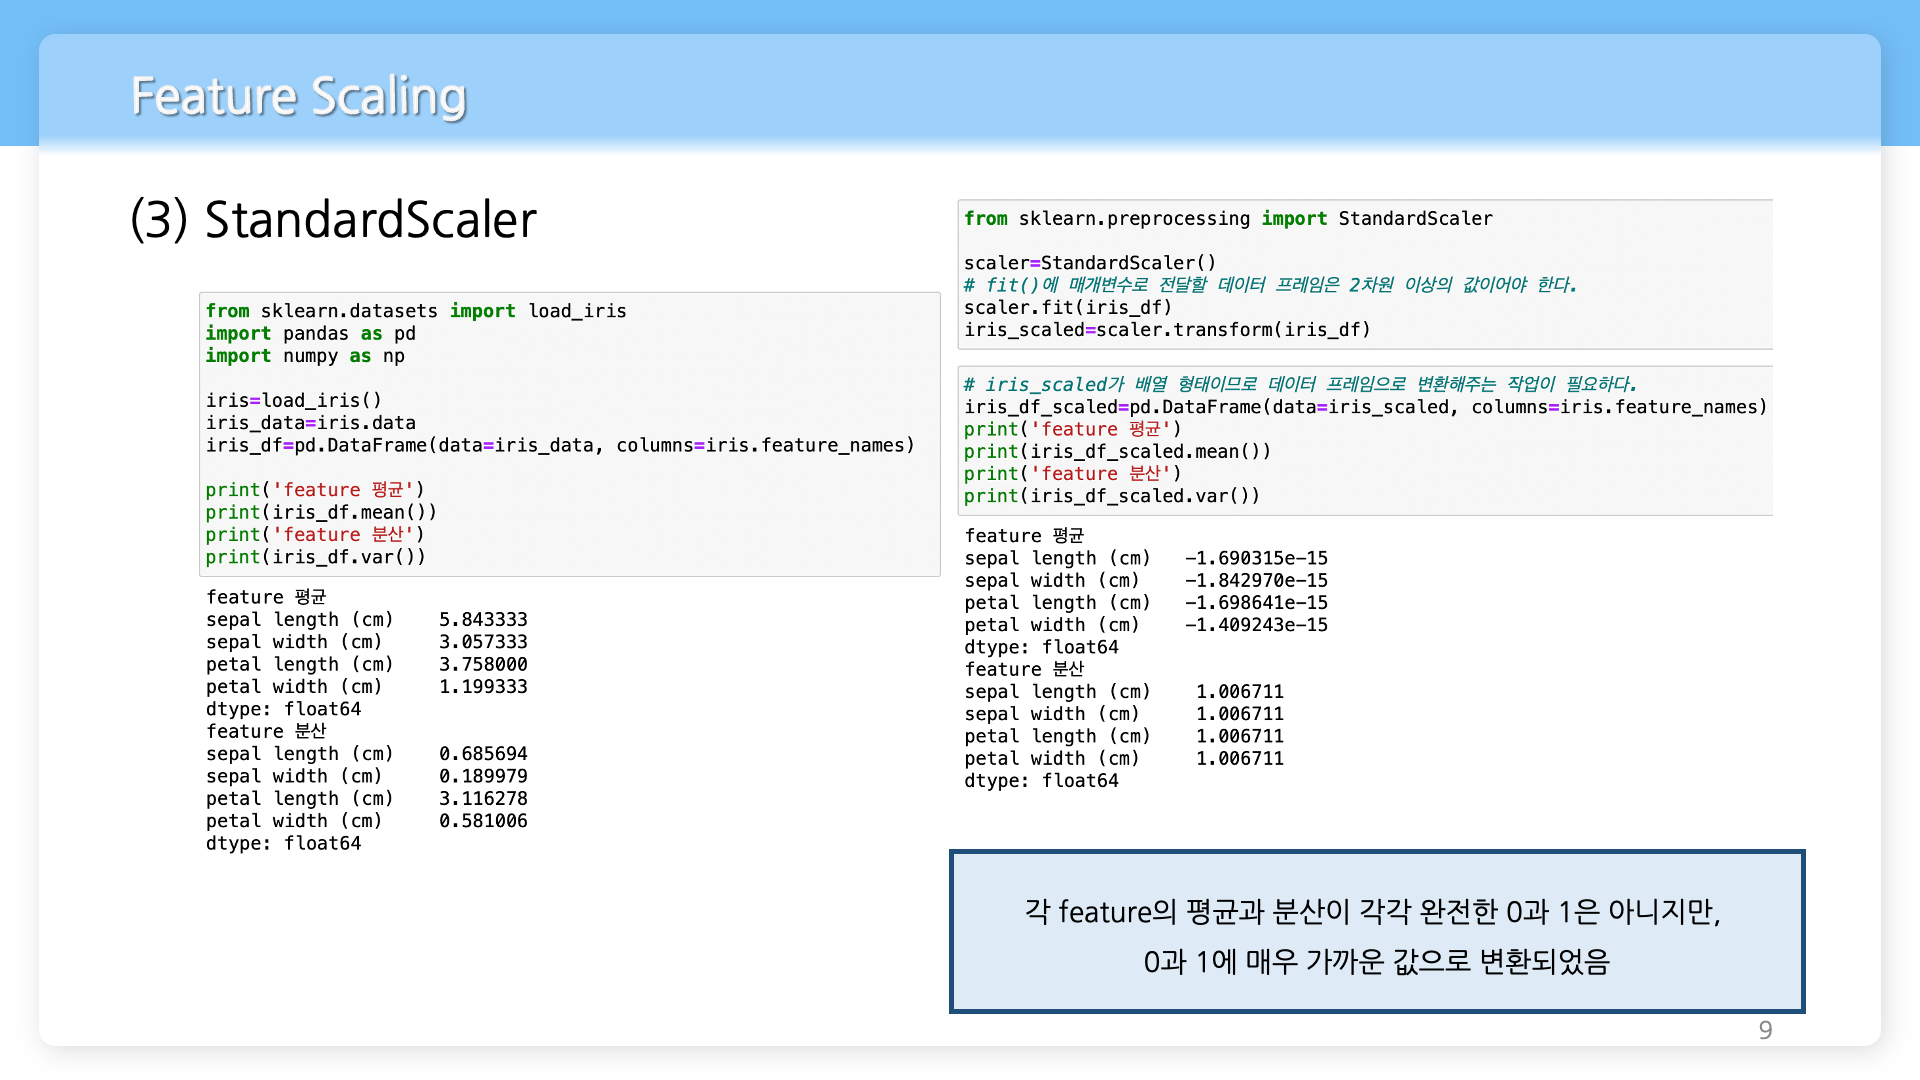Click the (3) StandardScaler heading
Screen dimensions: 1920x1080
click(x=333, y=220)
